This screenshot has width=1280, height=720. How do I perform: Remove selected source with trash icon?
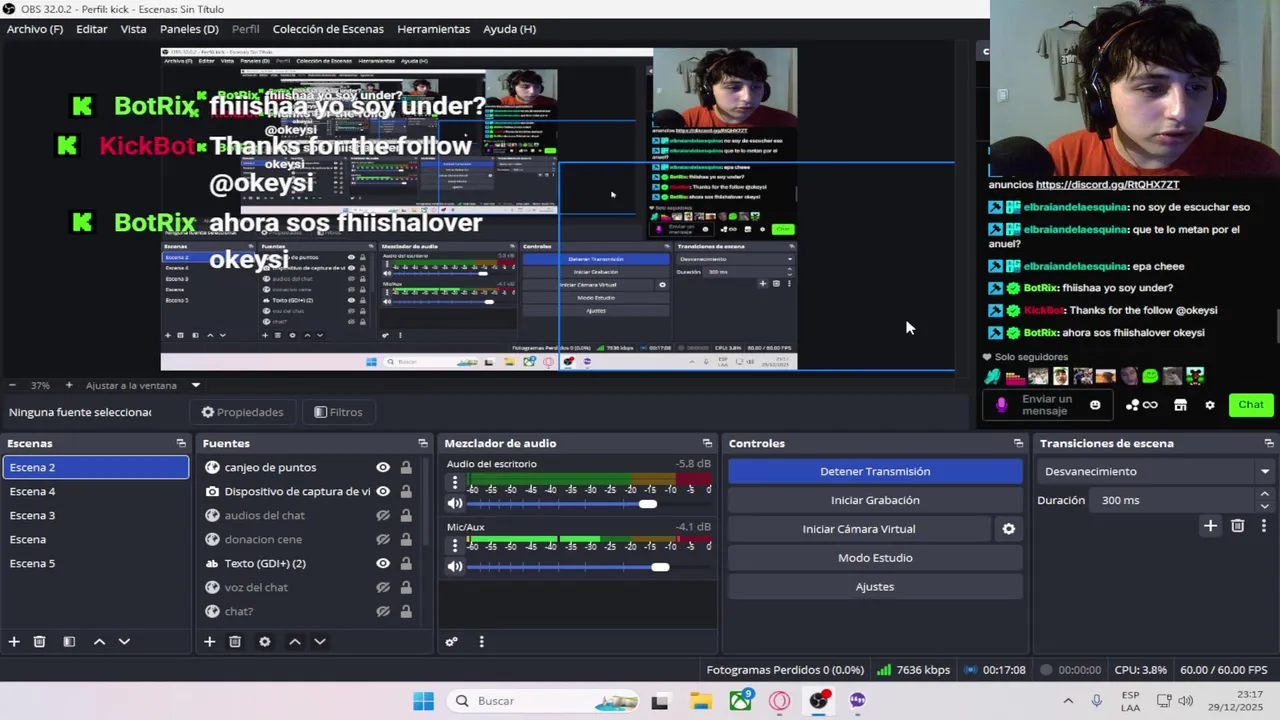click(x=235, y=642)
